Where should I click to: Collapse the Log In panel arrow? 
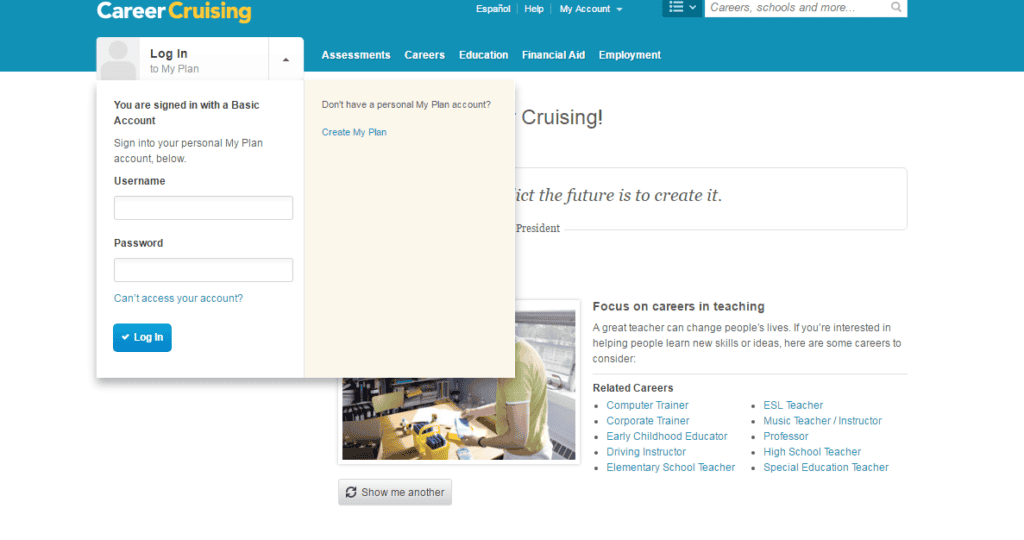pyautogui.click(x=285, y=59)
